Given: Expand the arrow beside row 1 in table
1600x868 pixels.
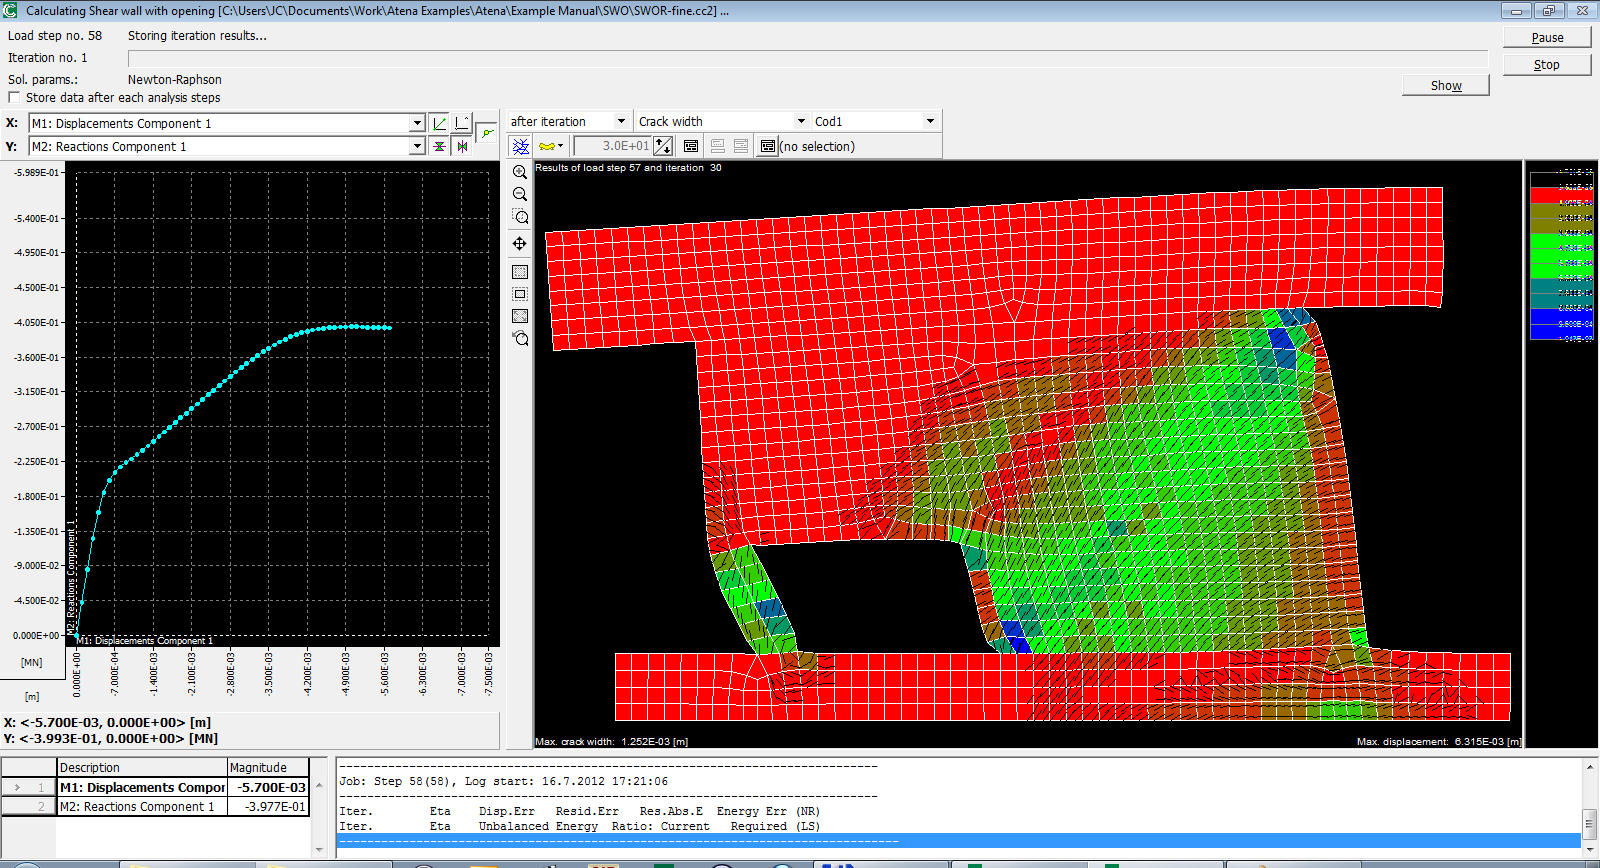Looking at the screenshot, I should (17, 787).
